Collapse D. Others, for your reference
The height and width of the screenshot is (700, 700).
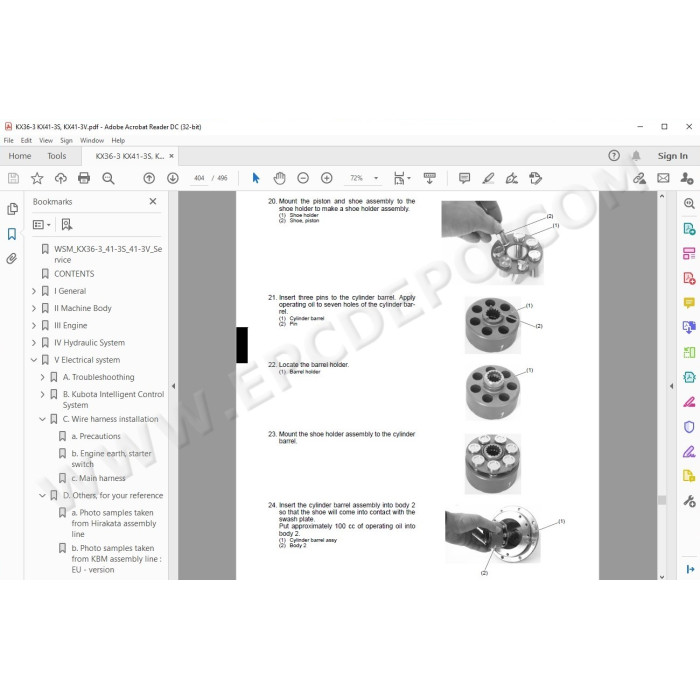[42, 496]
